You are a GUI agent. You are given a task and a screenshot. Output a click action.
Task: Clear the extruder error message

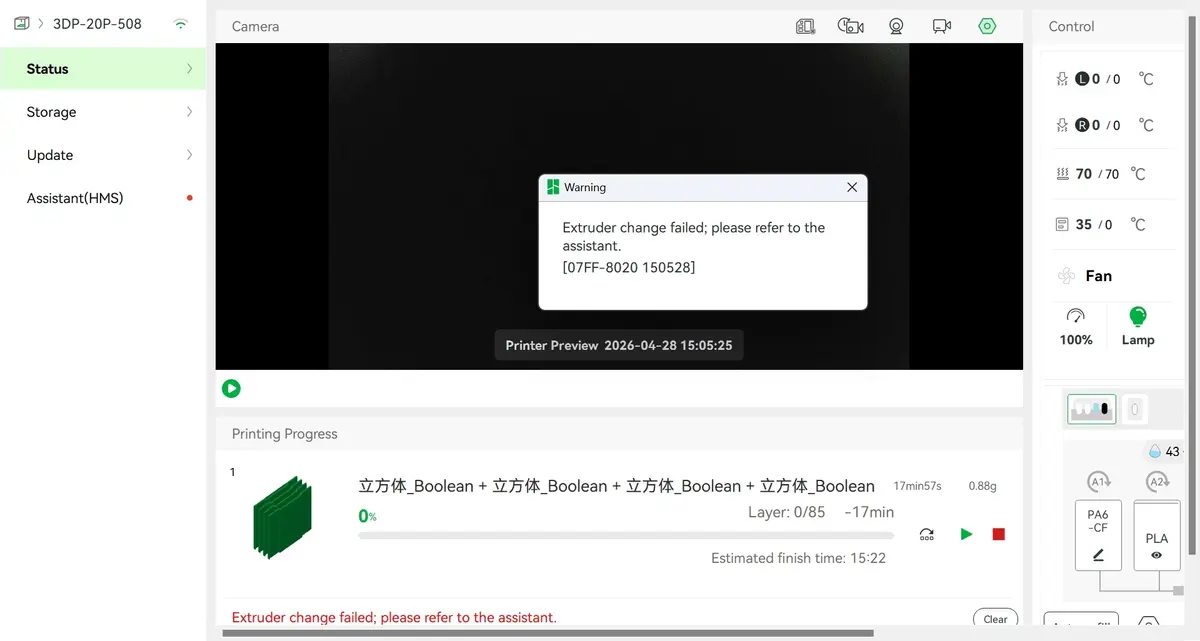point(995,619)
